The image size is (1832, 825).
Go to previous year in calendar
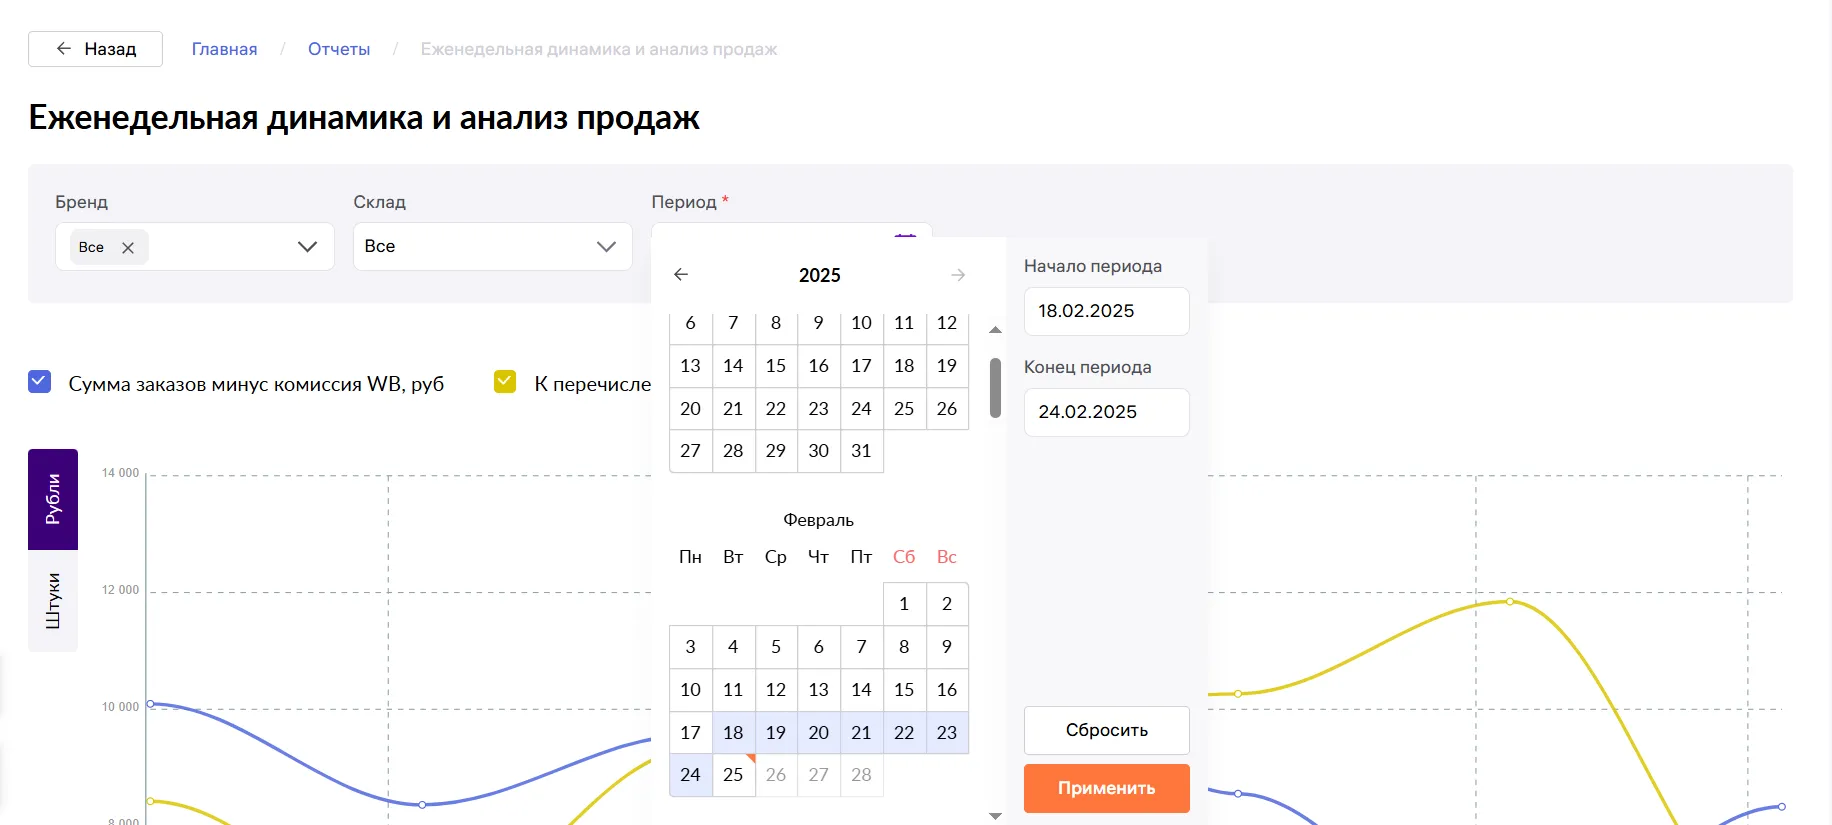click(681, 275)
